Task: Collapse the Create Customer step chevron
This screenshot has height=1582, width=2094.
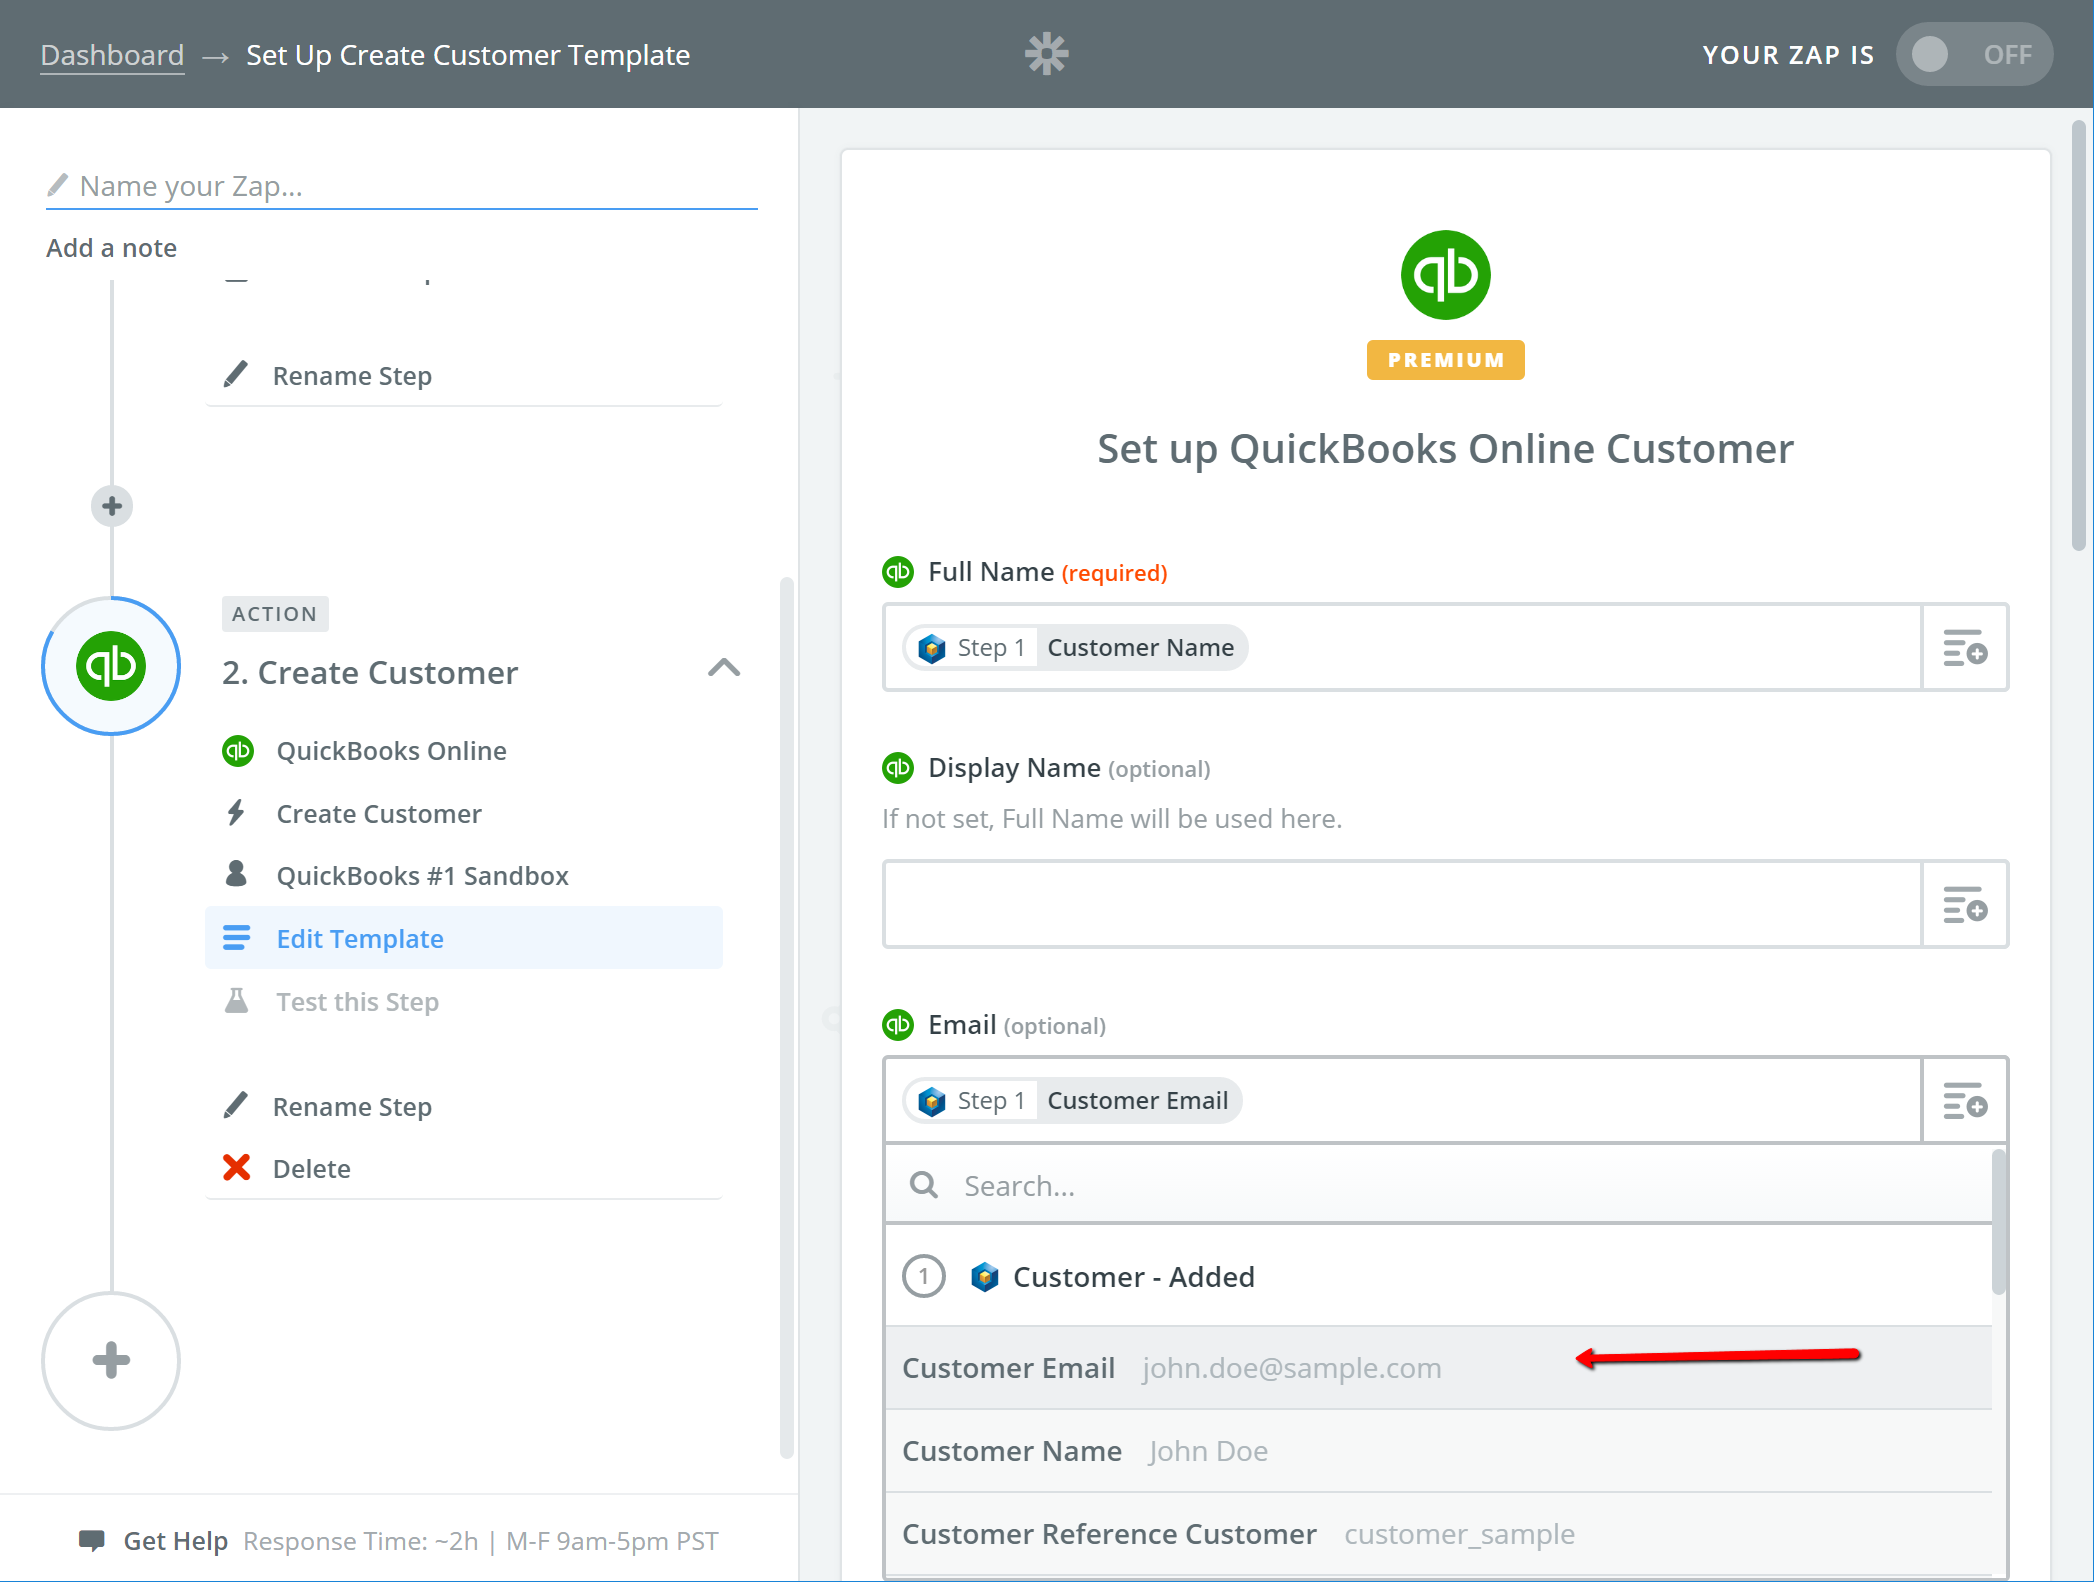Action: (x=724, y=668)
